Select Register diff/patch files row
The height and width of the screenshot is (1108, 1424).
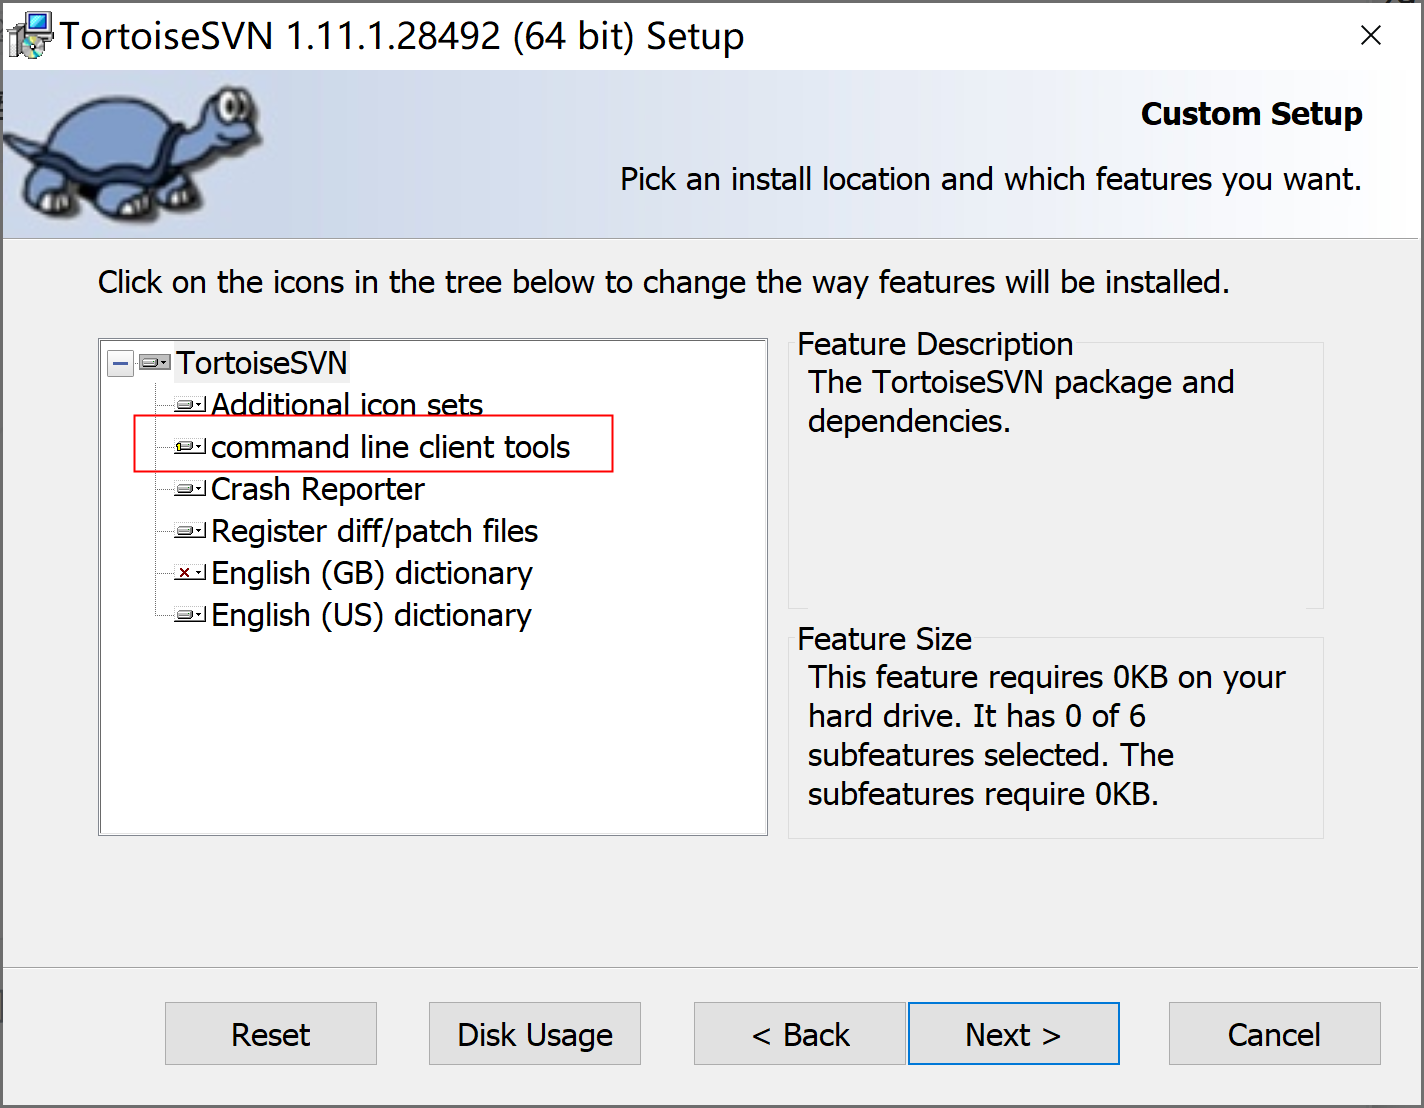pyautogui.click(x=374, y=531)
